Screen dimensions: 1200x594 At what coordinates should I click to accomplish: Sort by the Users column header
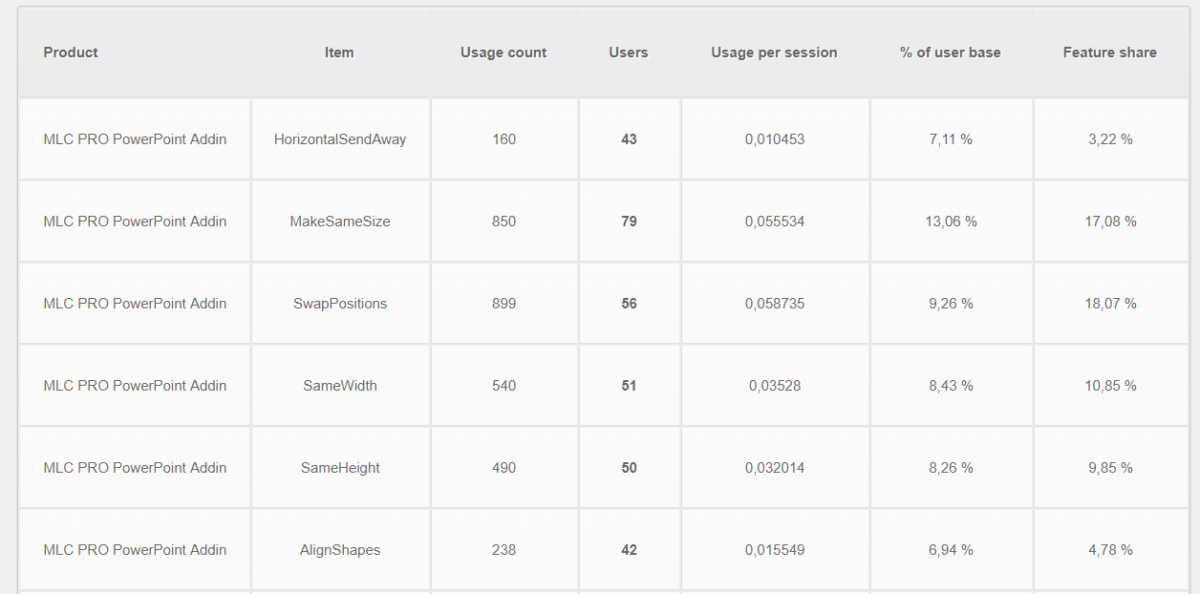[629, 53]
